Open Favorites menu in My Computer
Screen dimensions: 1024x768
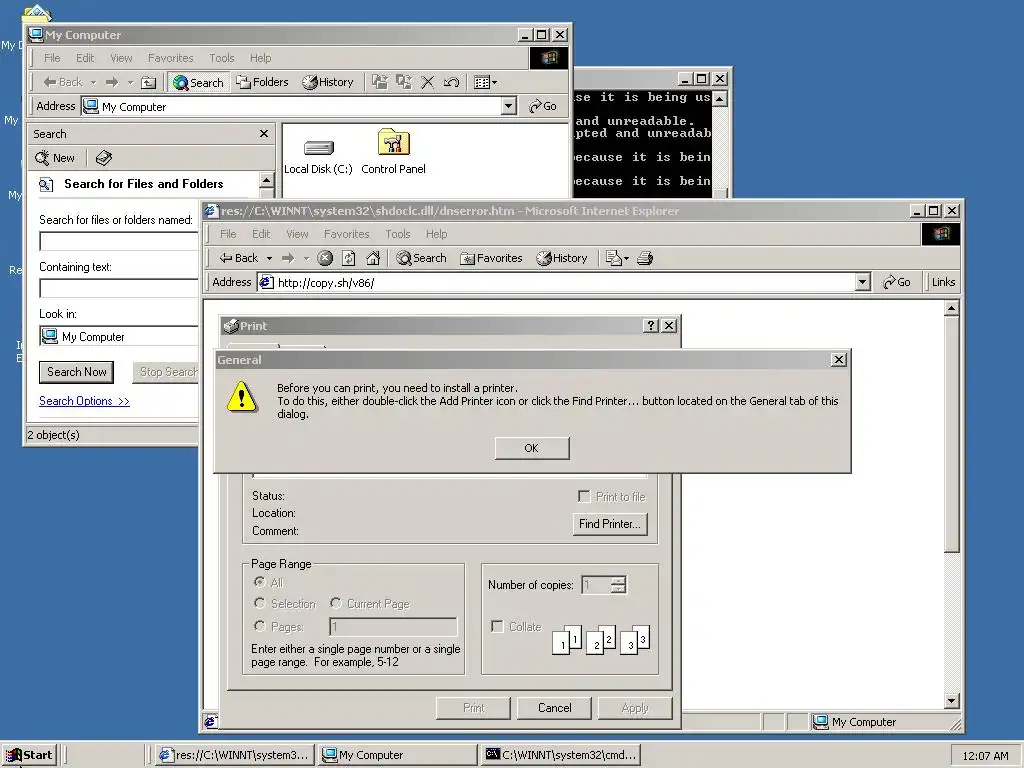tap(170, 58)
